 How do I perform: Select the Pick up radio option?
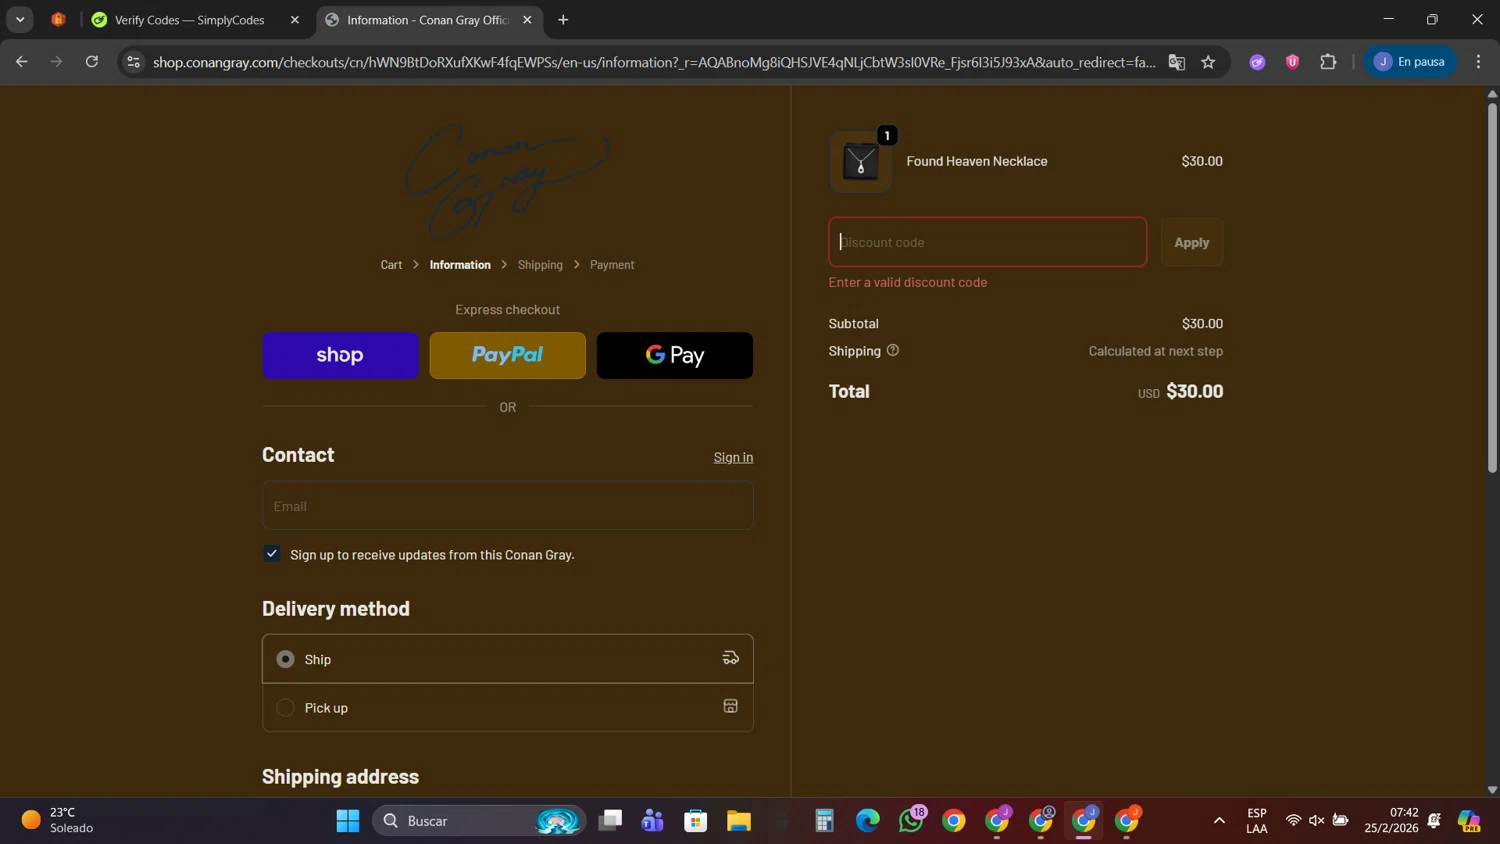point(286,708)
